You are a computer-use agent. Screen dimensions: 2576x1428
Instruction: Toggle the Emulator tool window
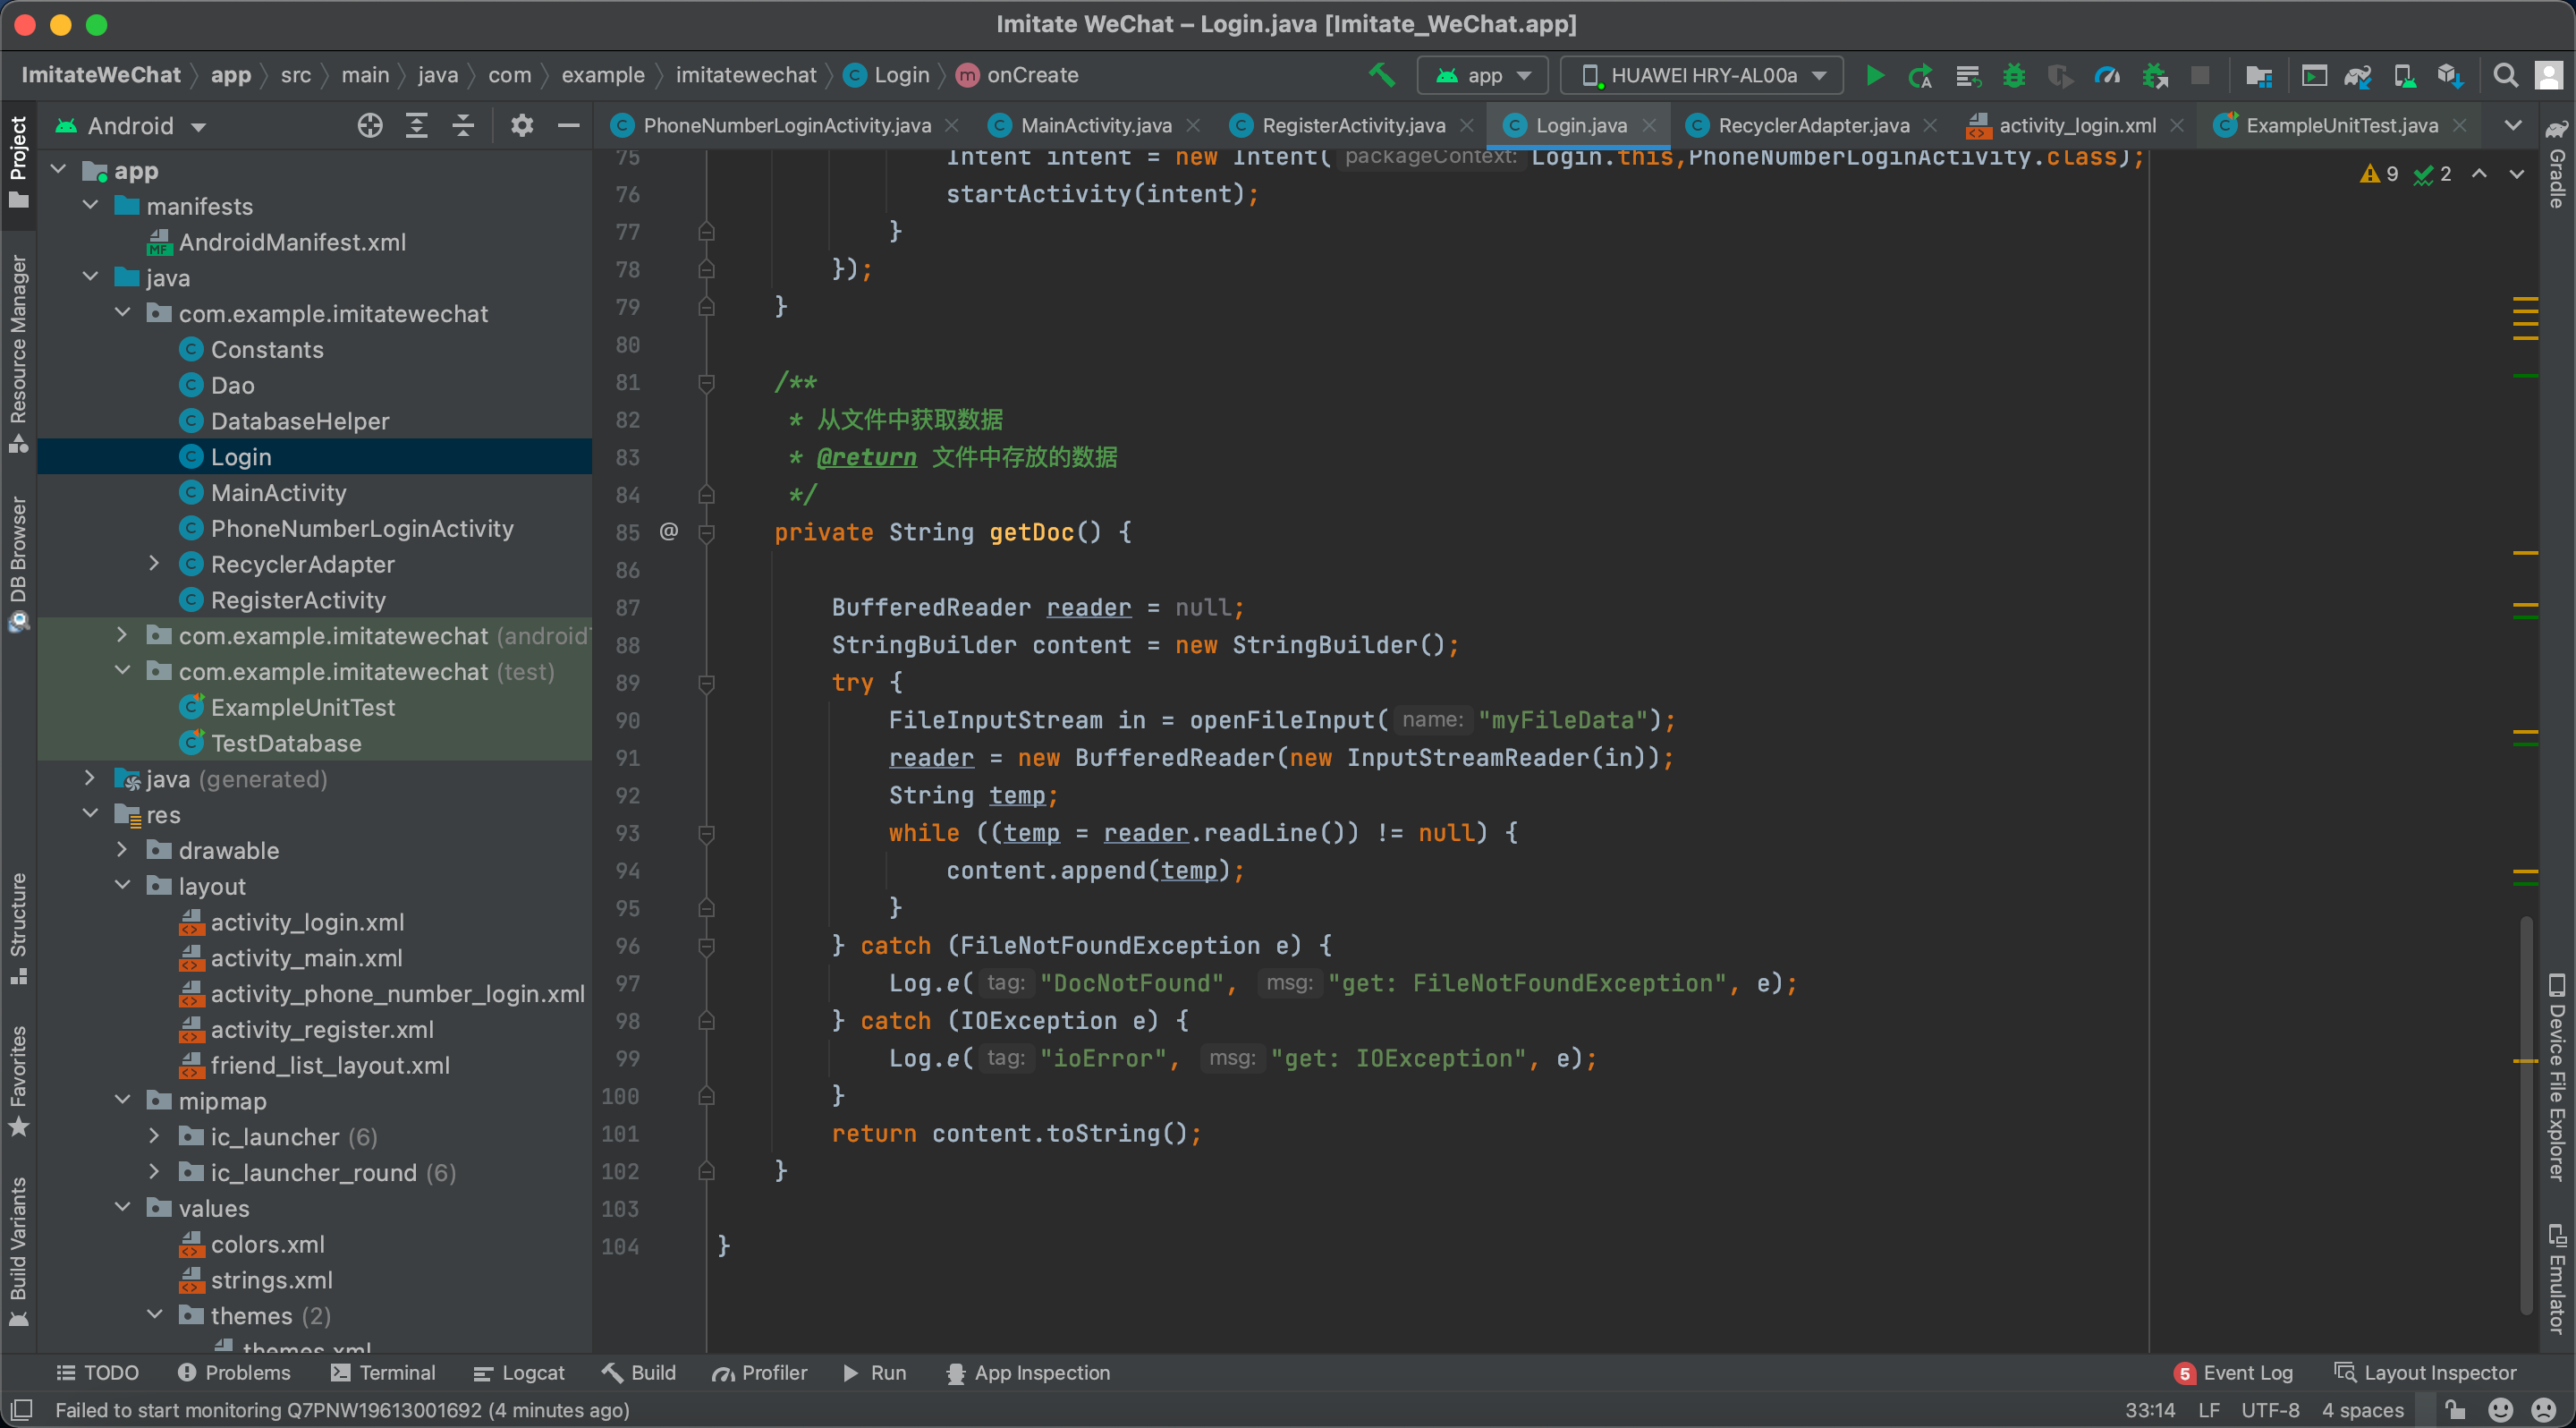2557,1279
